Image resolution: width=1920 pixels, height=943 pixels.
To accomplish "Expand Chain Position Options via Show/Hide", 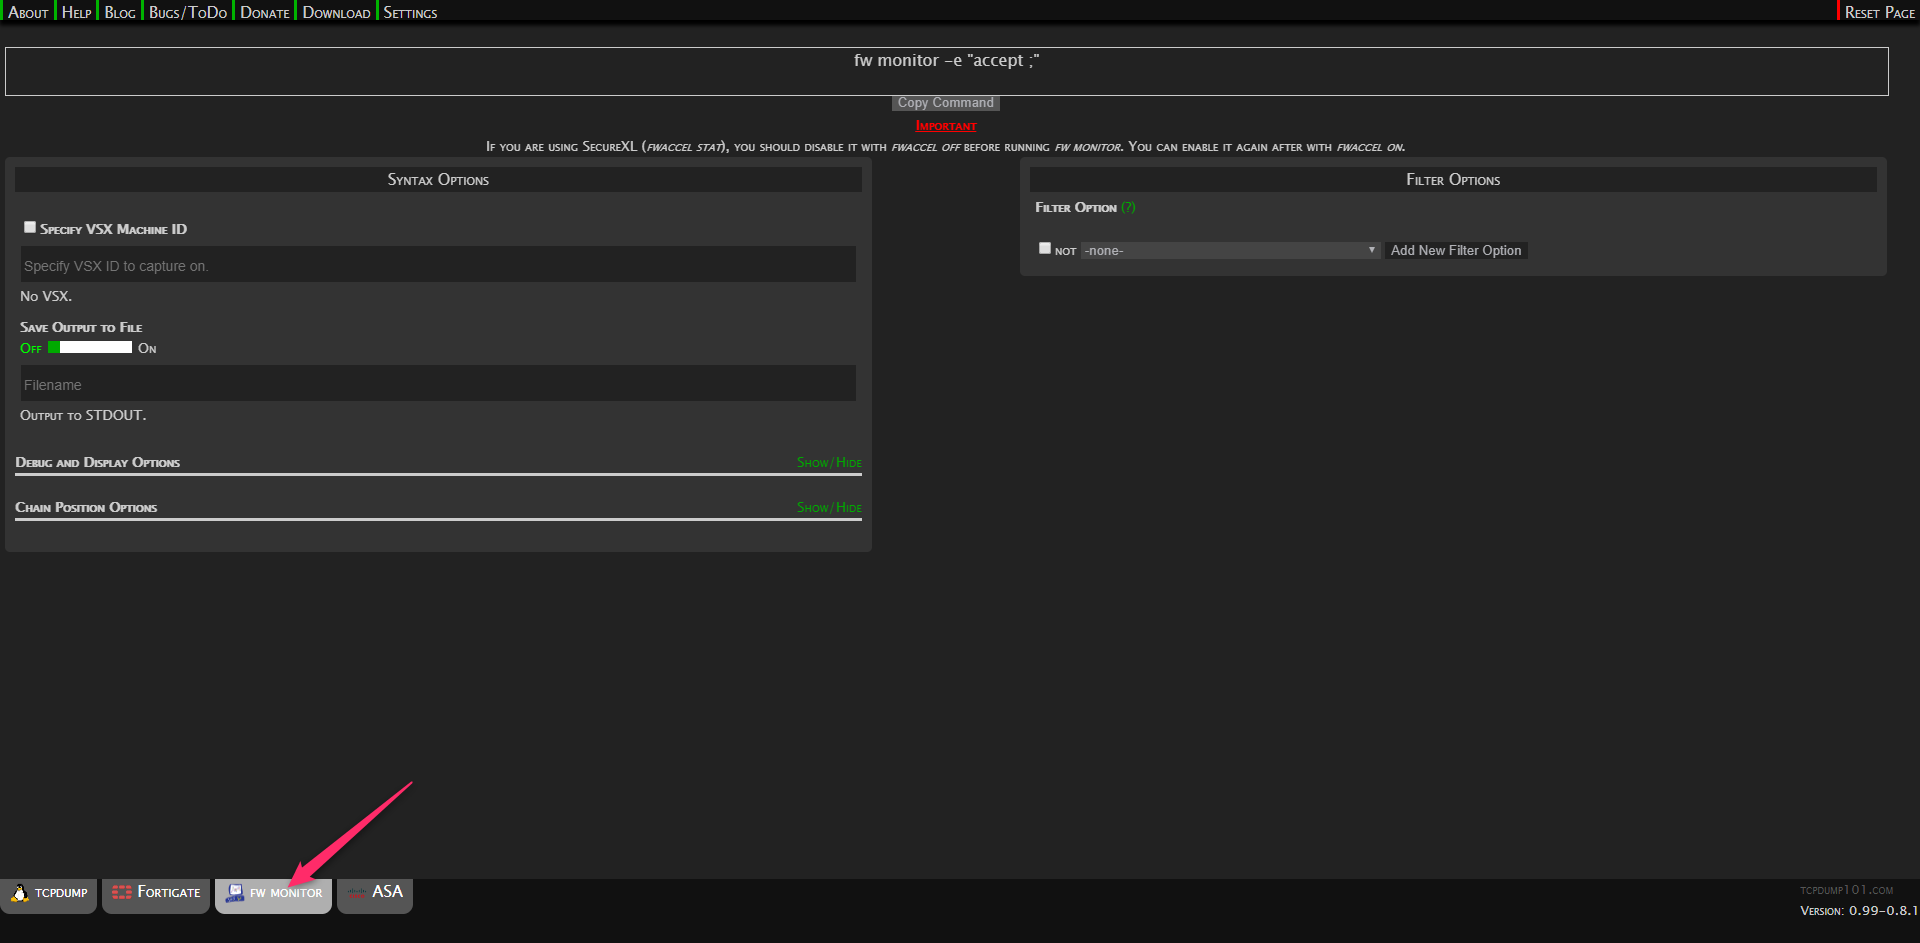I will [829, 508].
